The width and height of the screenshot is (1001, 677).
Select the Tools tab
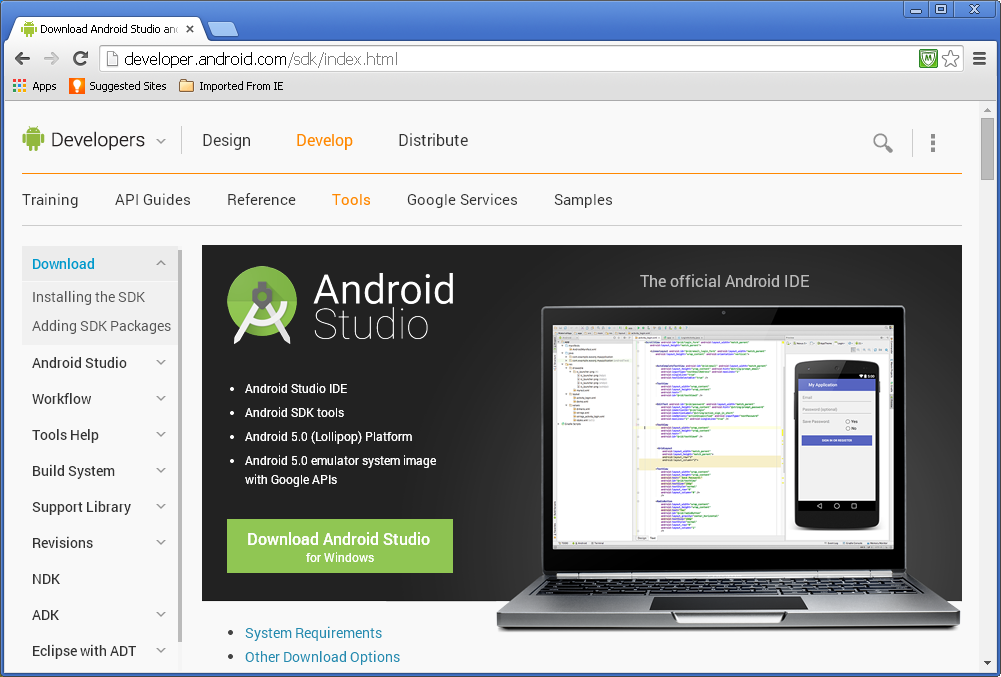[x=351, y=200]
